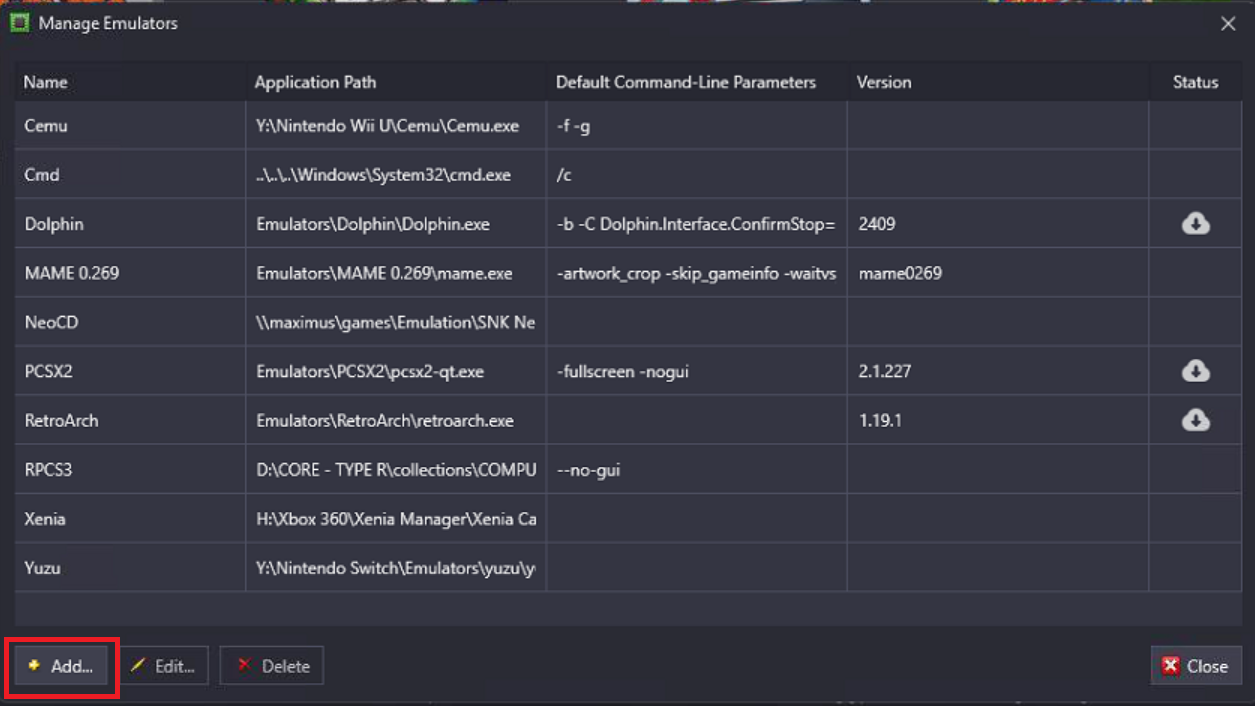Click the D:\CORE - TYPE R path

tap(396, 469)
